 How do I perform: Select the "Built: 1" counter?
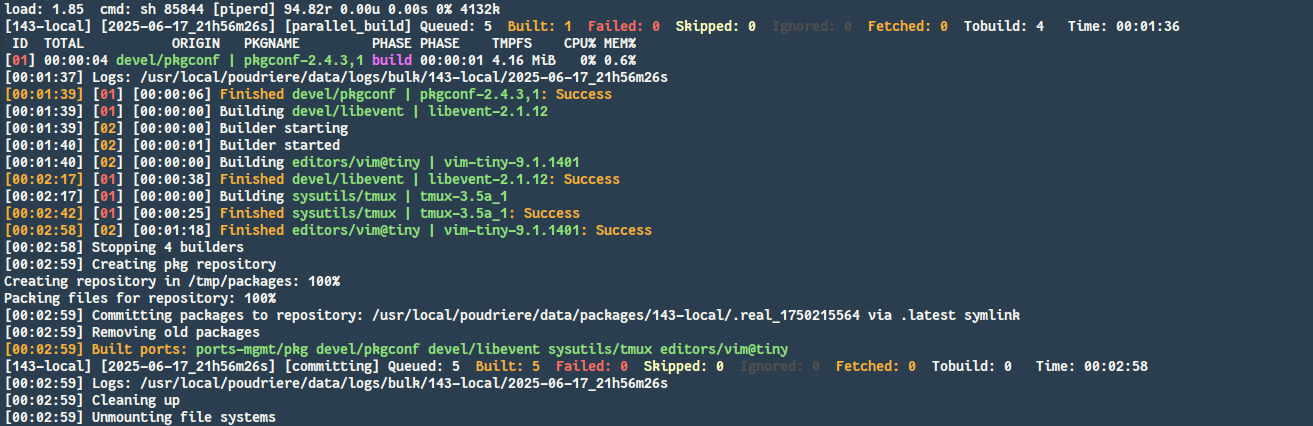click(x=539, y=26)
